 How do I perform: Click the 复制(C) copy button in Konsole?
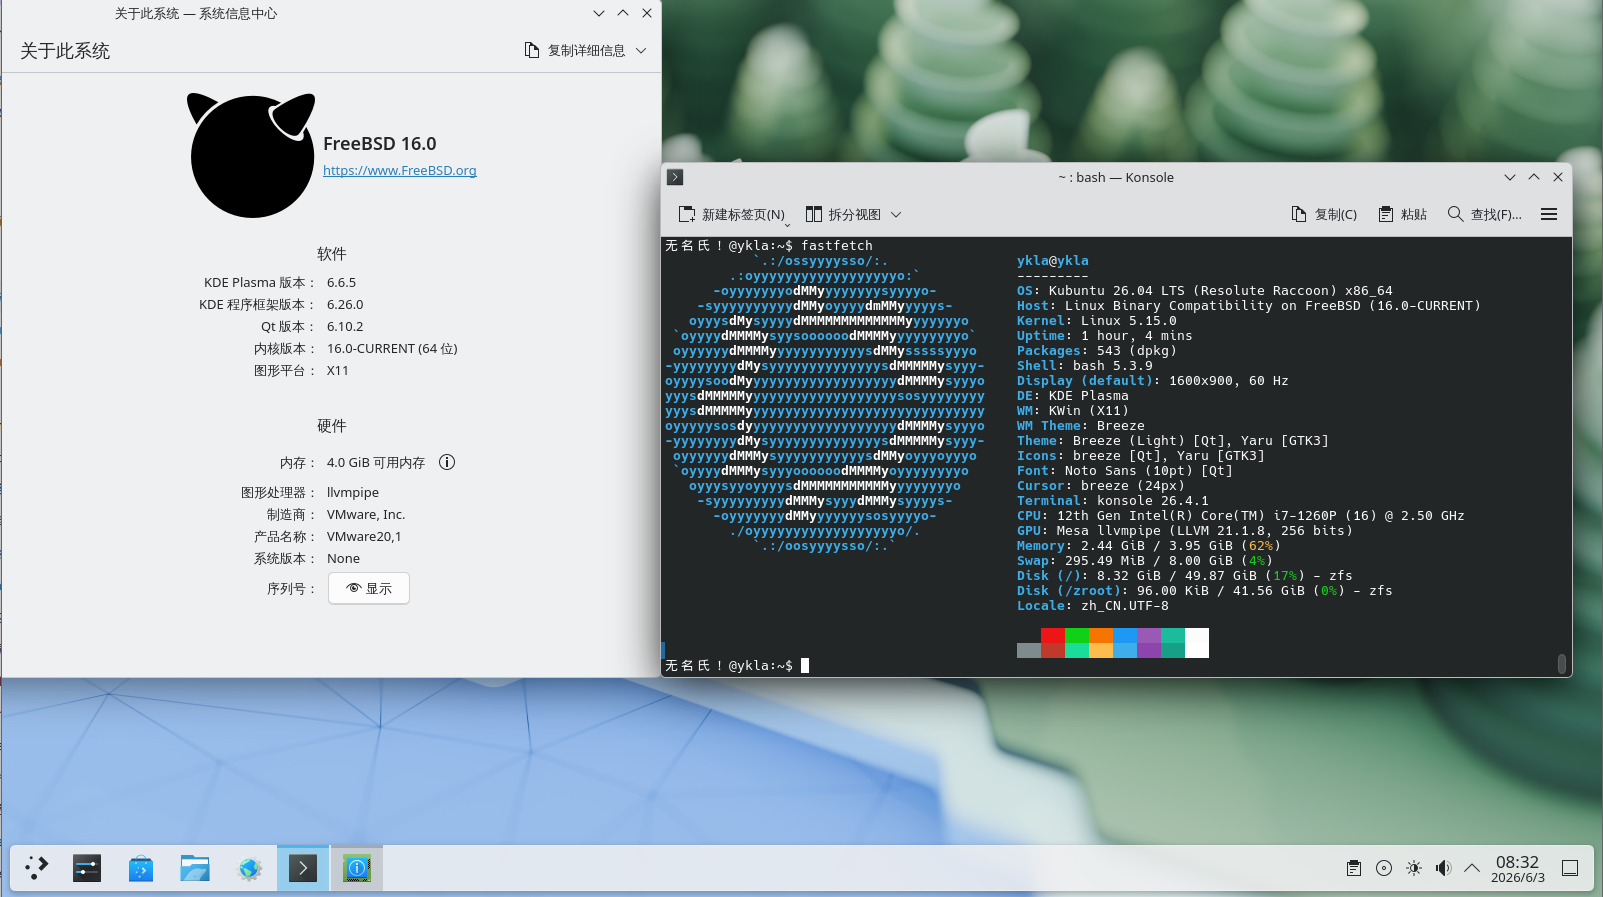tap(1325, 214)
